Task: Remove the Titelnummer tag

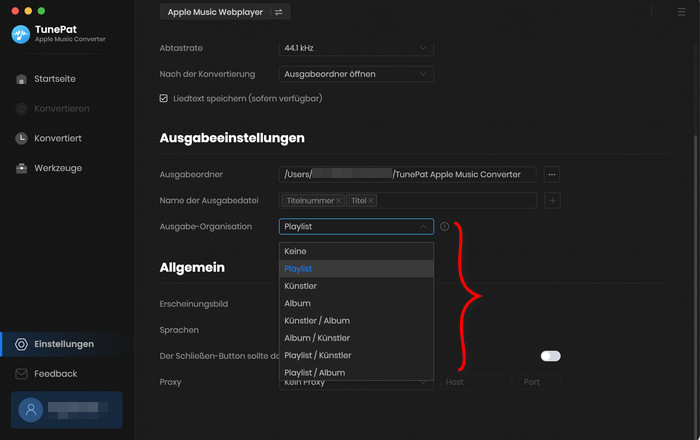Action: (x=338, y=201)
